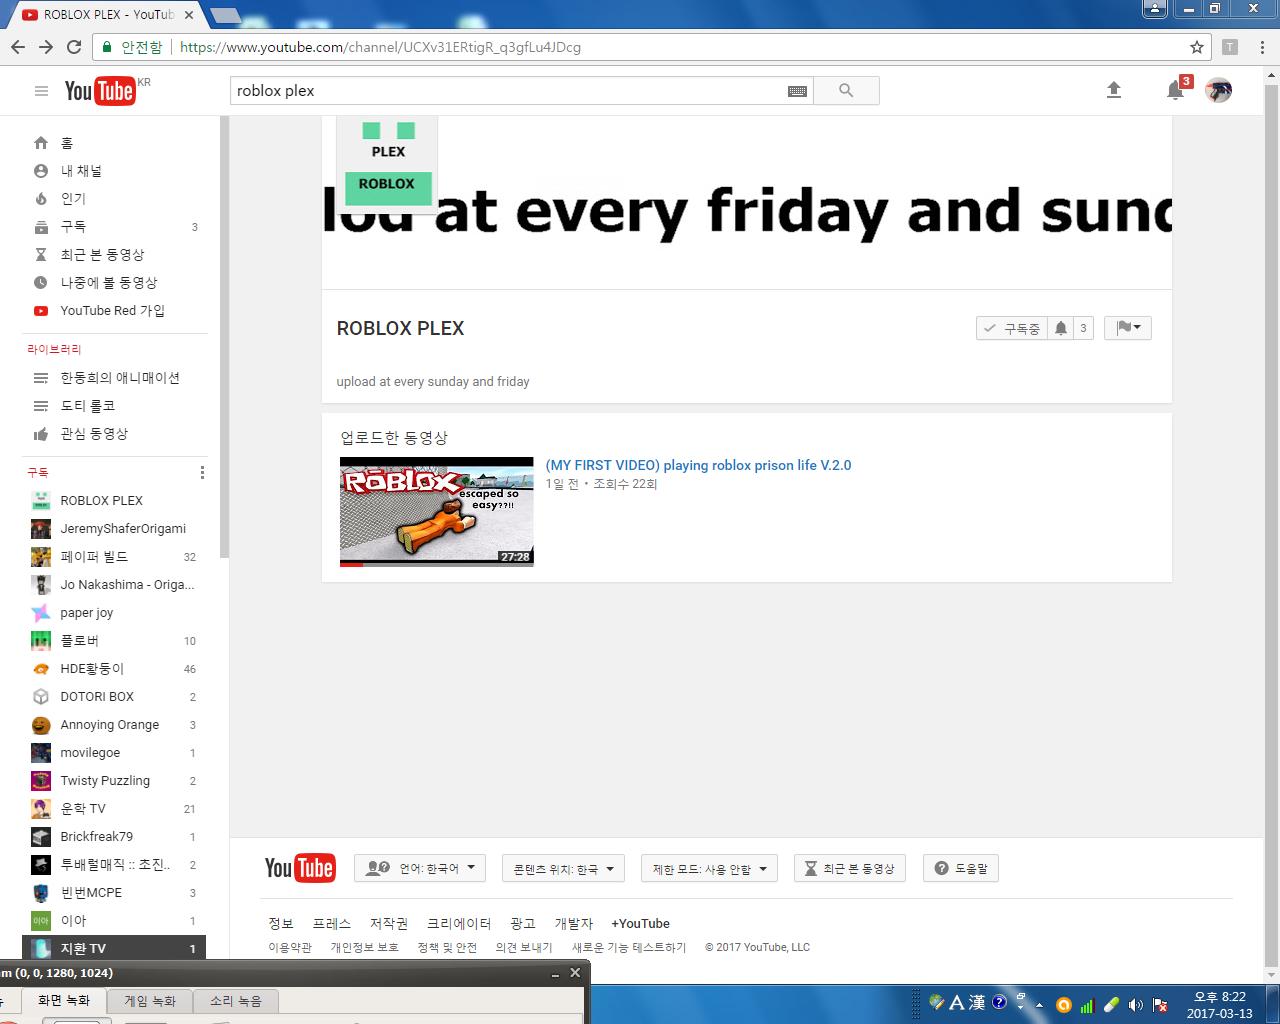Open the 지환 TV subscription
Screen dimensions: 1280x1024
pos(115,948)
